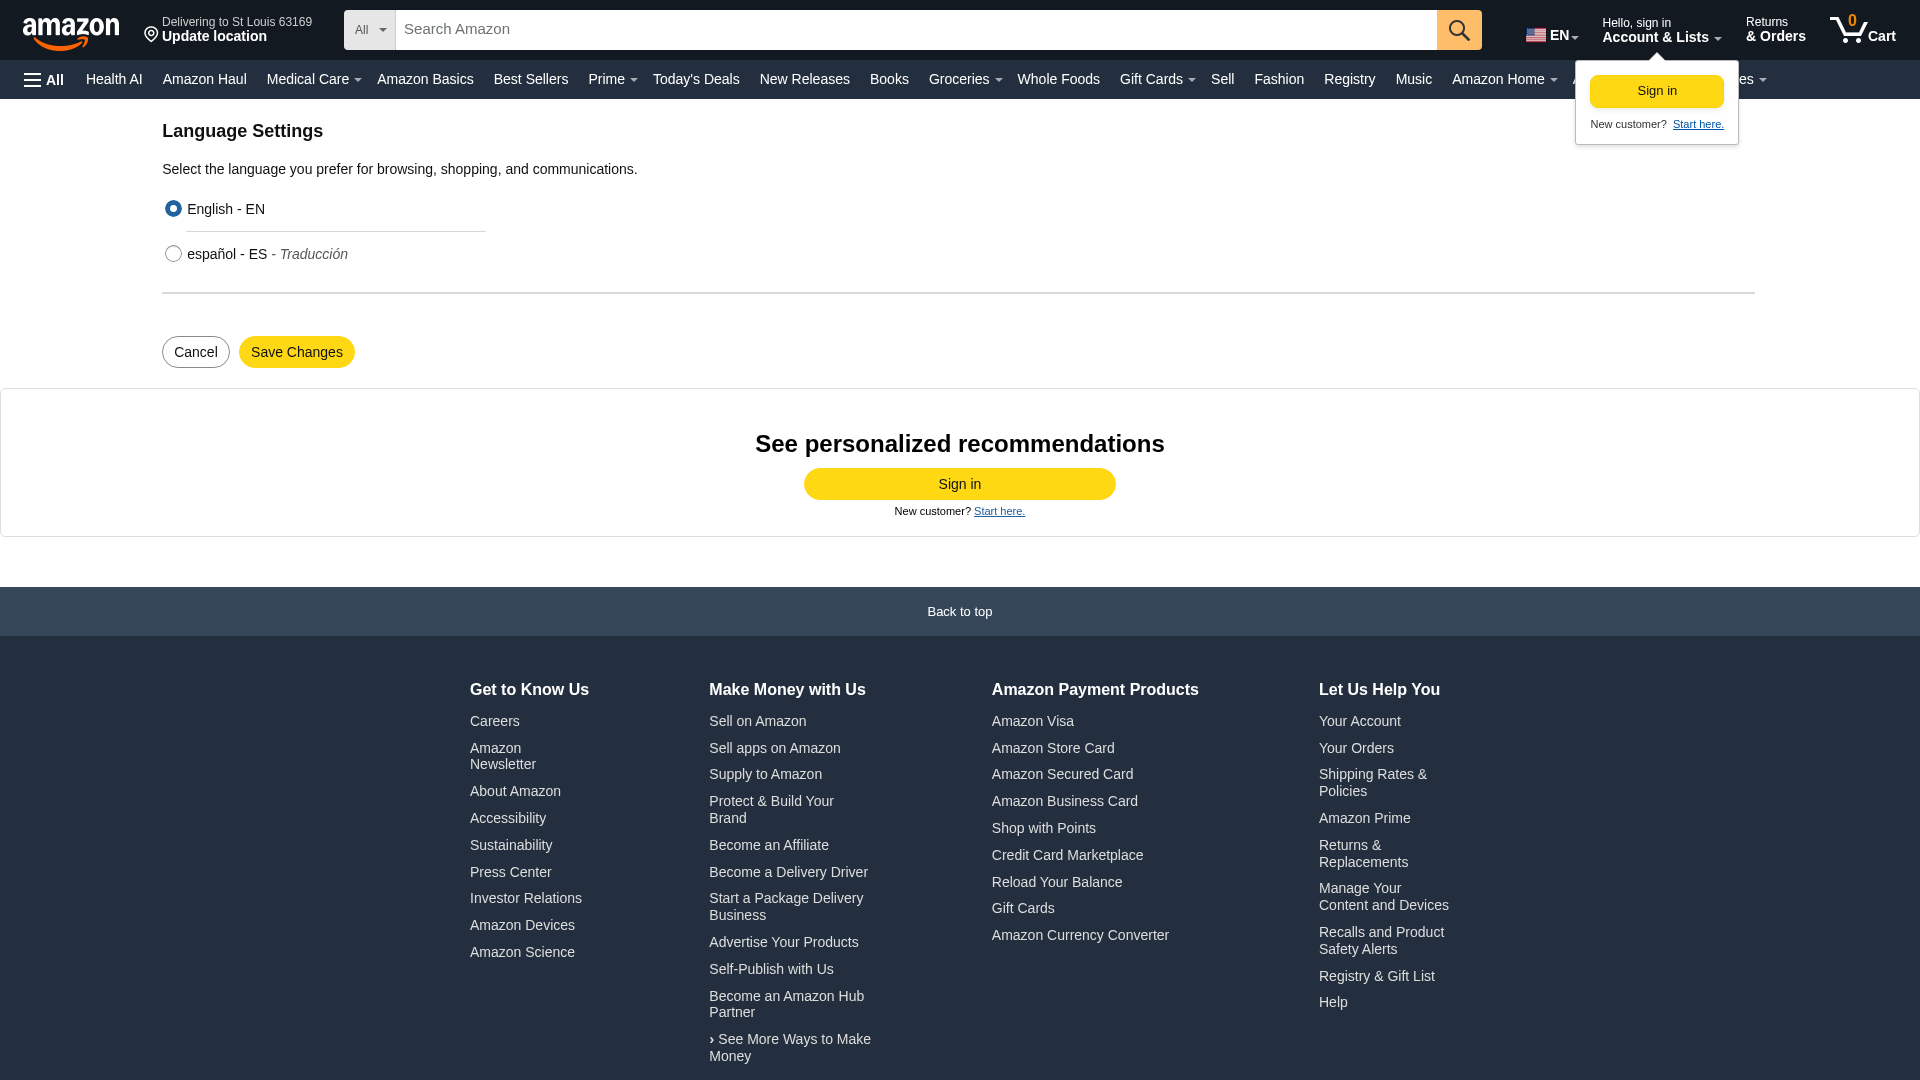Open Amazon Visa footer link
Image resolution: width=1920 pixels, height=1080 pixels.
coord(1033,721)
